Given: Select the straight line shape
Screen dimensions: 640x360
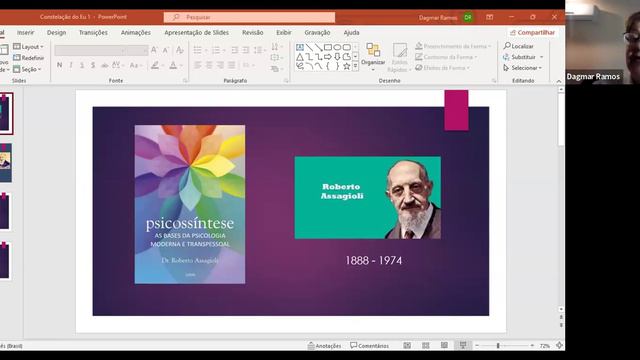Looking at the screenshot, I should coord(309,47).
